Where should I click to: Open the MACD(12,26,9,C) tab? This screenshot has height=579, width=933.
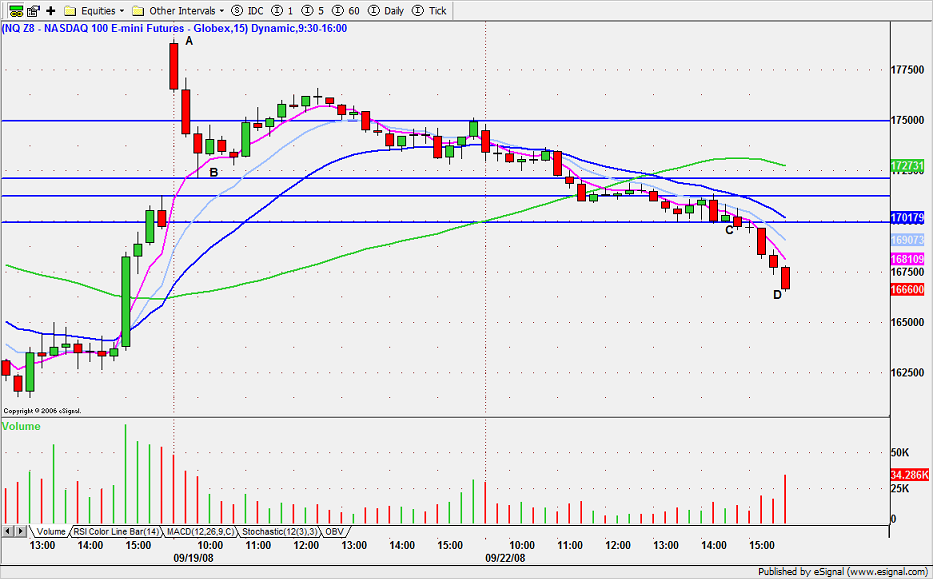201,531
